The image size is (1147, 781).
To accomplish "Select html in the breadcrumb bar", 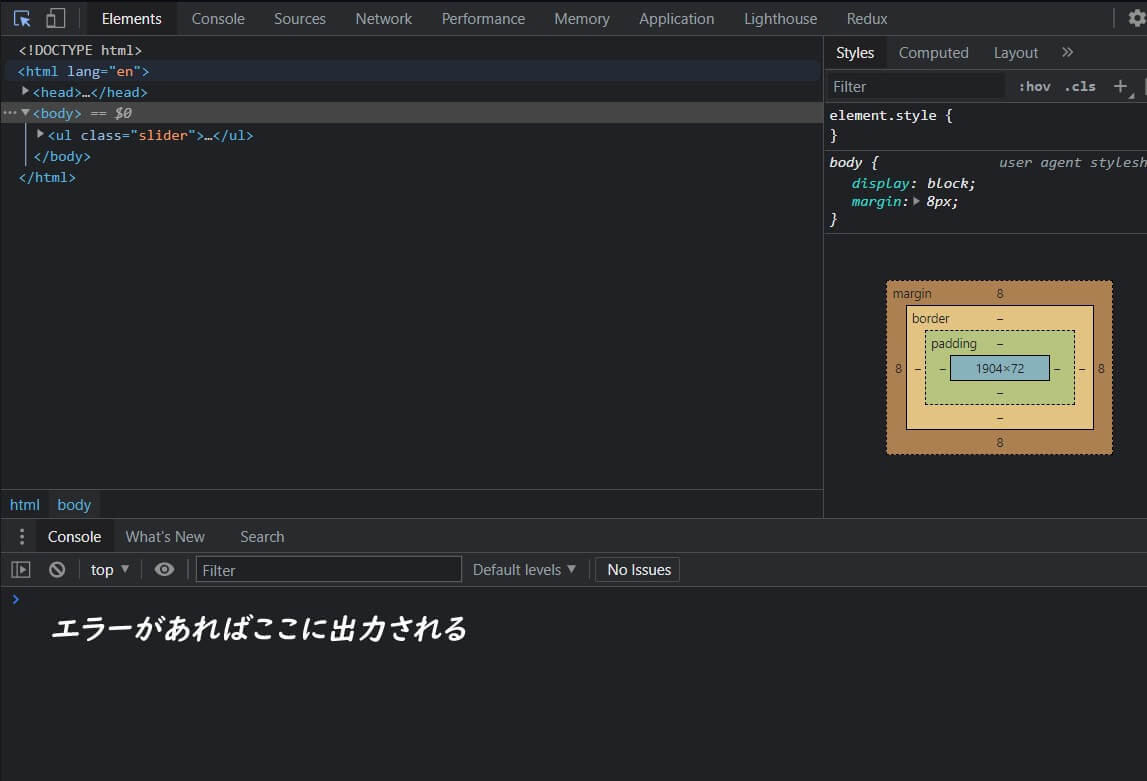I will click(25, 505).
